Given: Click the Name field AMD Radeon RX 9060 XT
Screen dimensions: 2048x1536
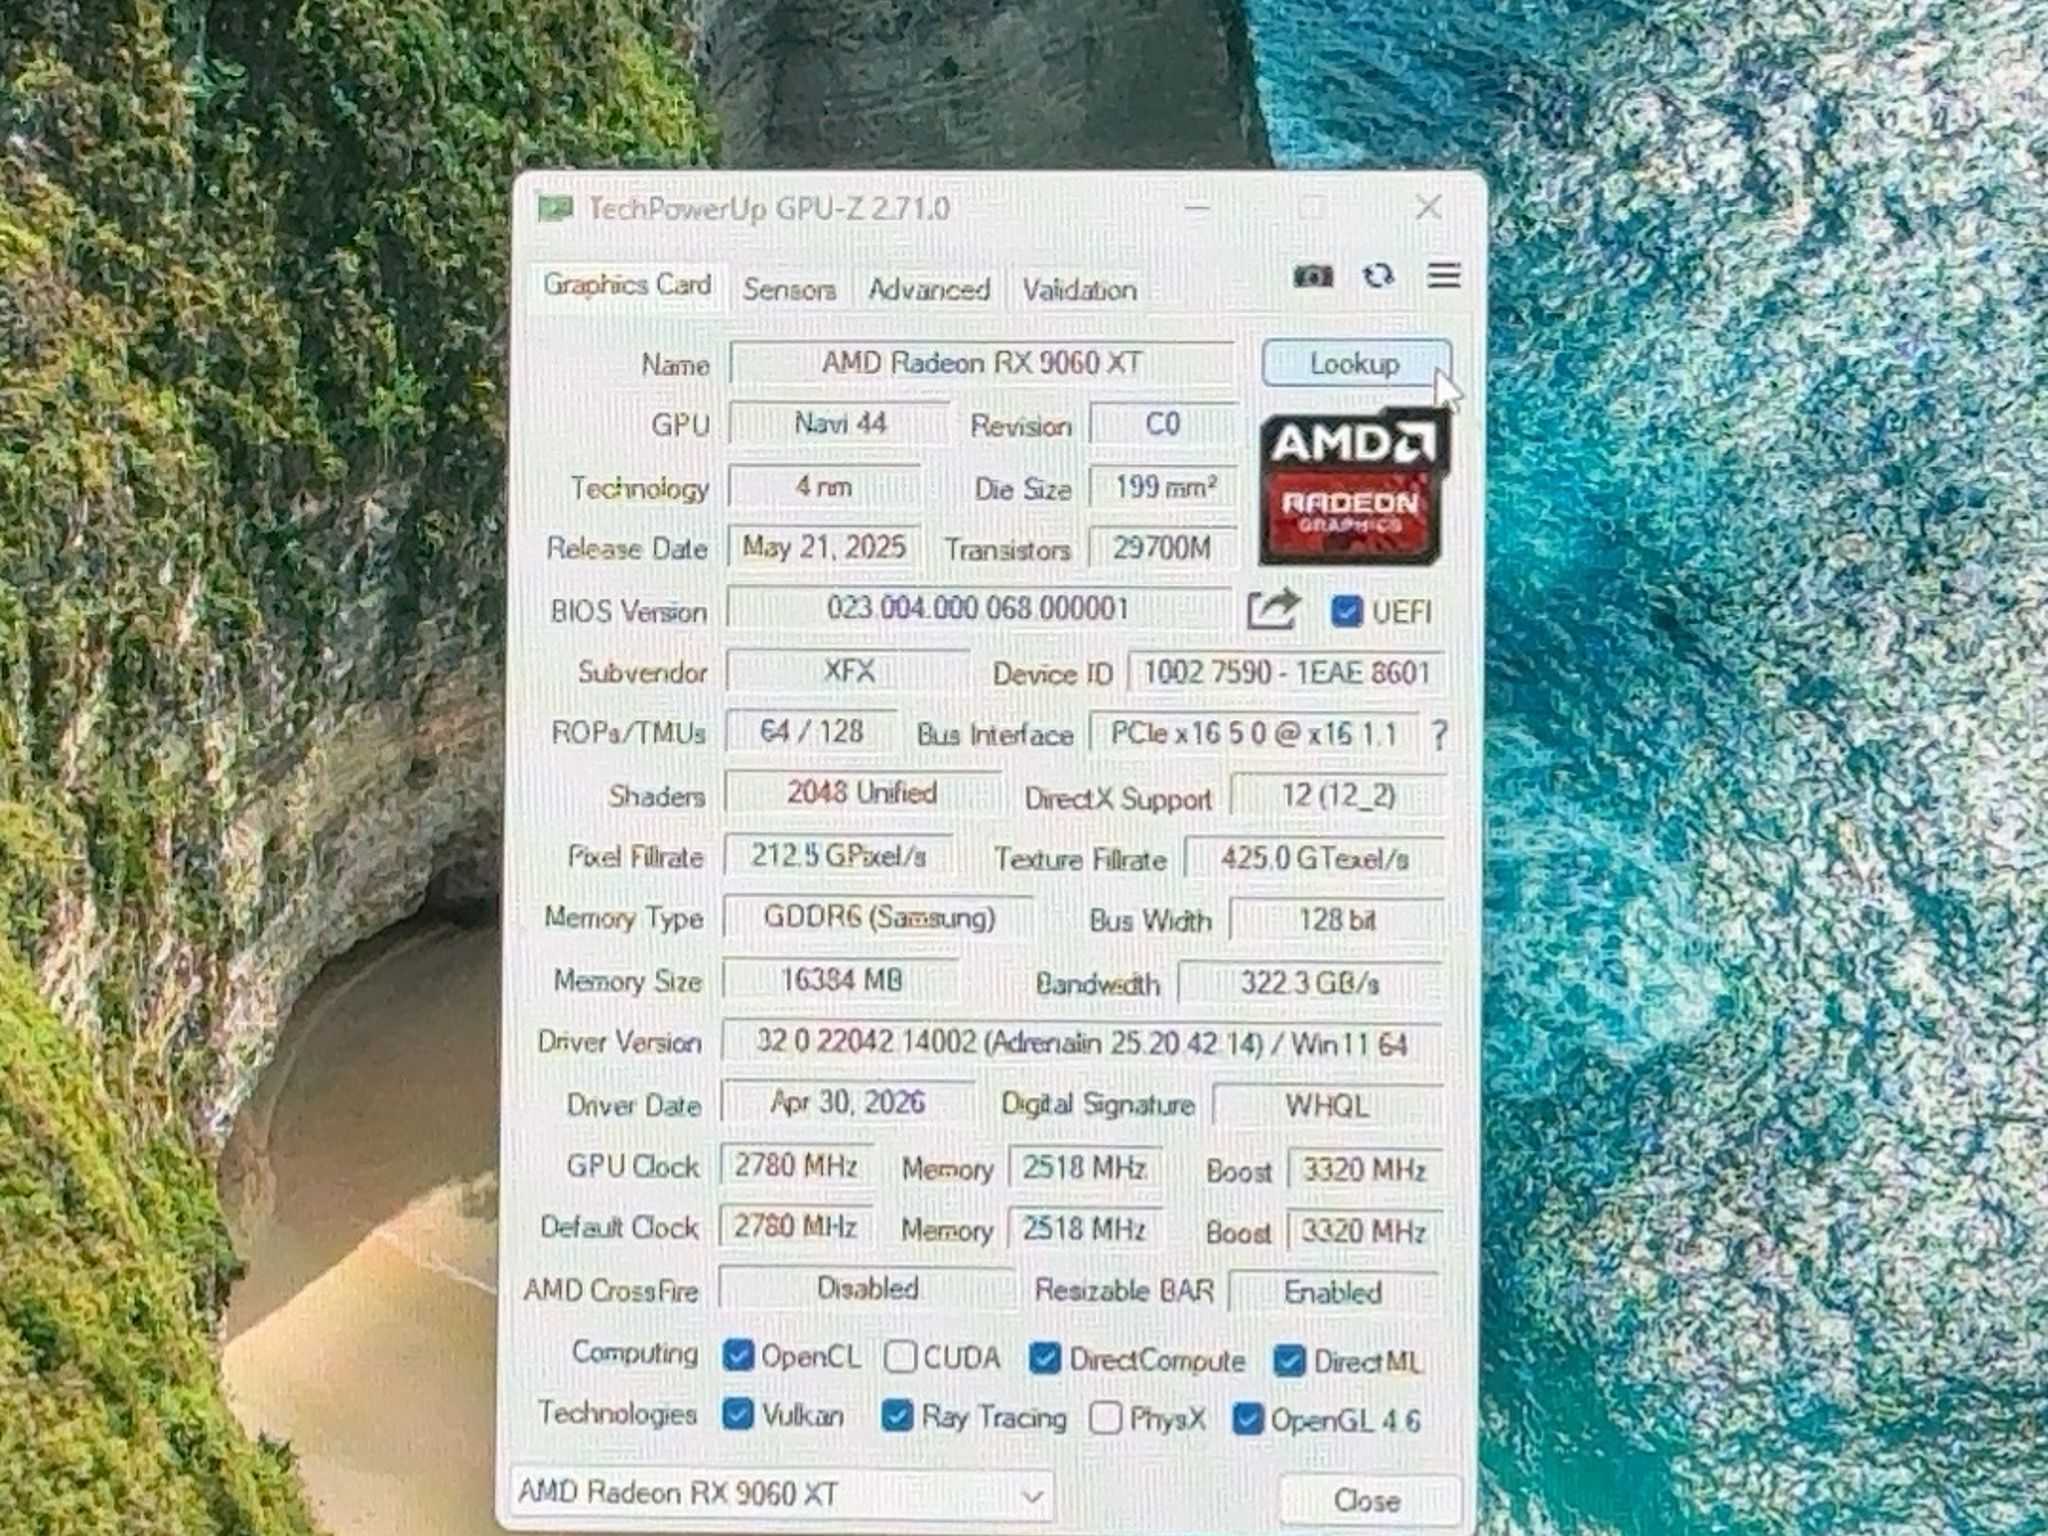Looking at the screenshot, I should pos(982,363).
